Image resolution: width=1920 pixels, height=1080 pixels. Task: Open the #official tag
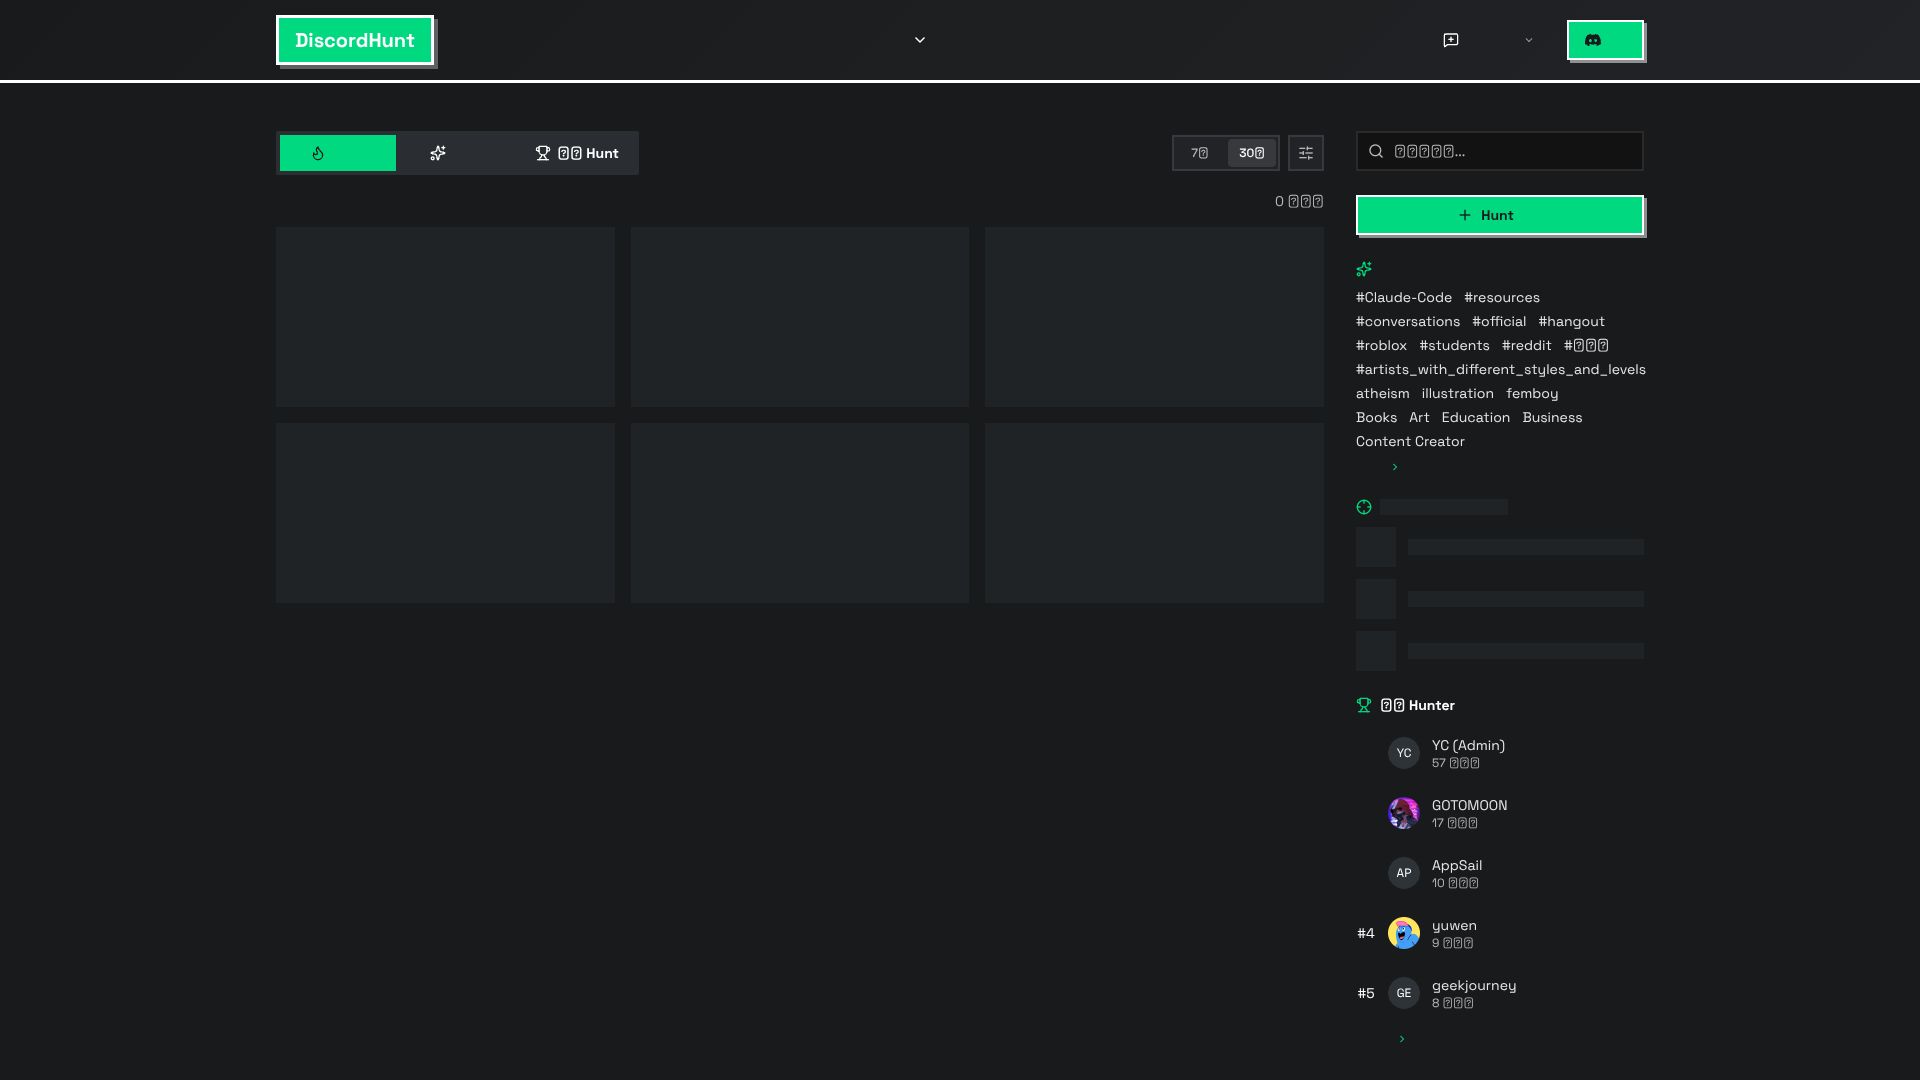[x=1499, y=321]
